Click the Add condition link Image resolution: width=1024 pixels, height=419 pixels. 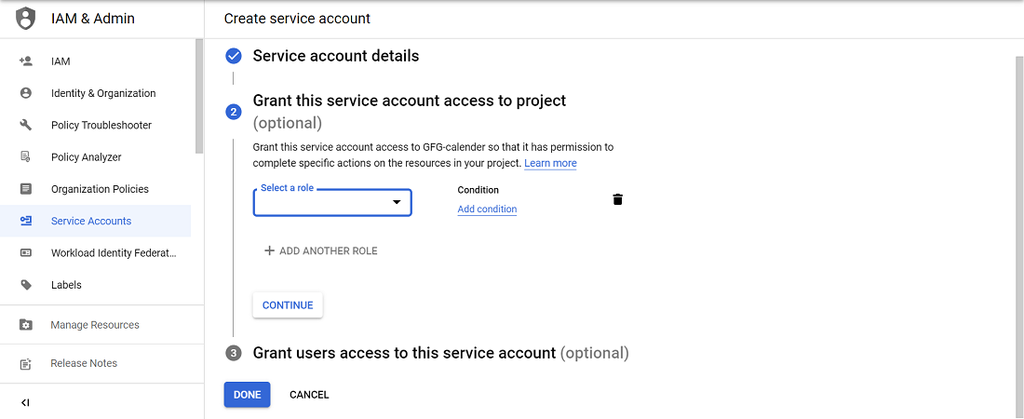pyautogui.click(x=487, y=209)
